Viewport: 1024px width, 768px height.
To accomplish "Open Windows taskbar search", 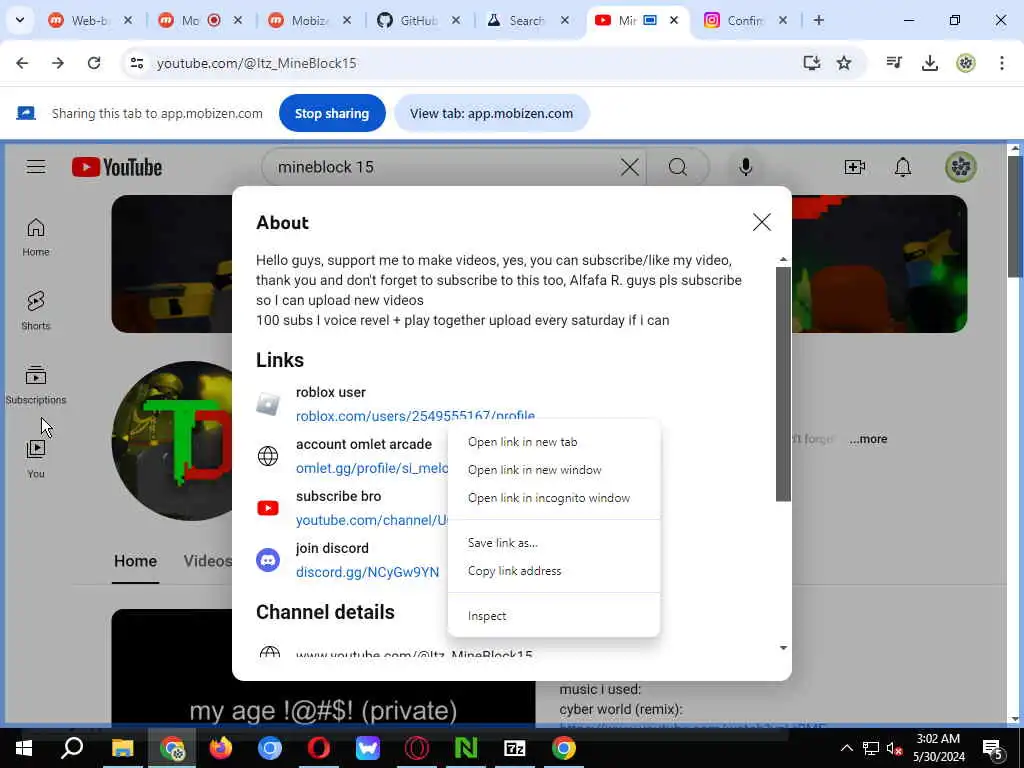I will click(x=72, y=748).
